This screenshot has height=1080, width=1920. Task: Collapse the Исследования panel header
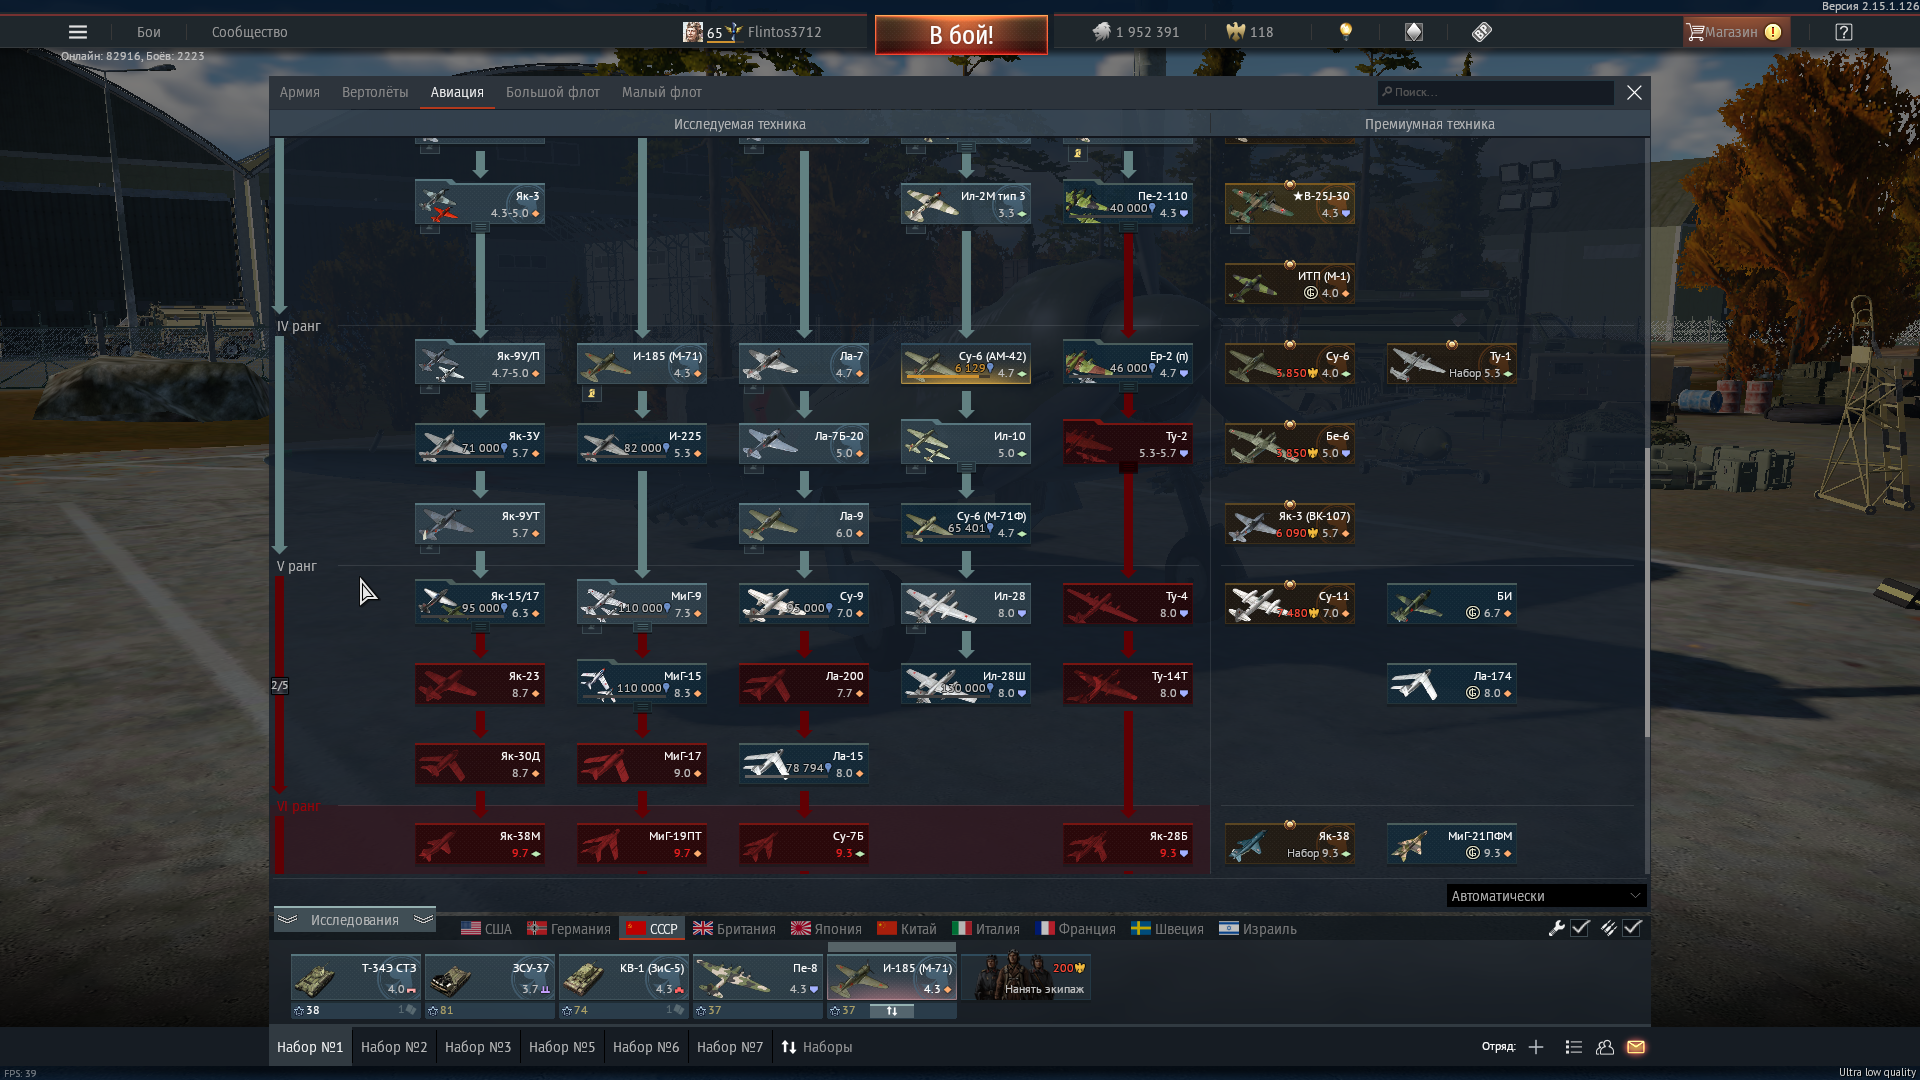coord(355,920)
